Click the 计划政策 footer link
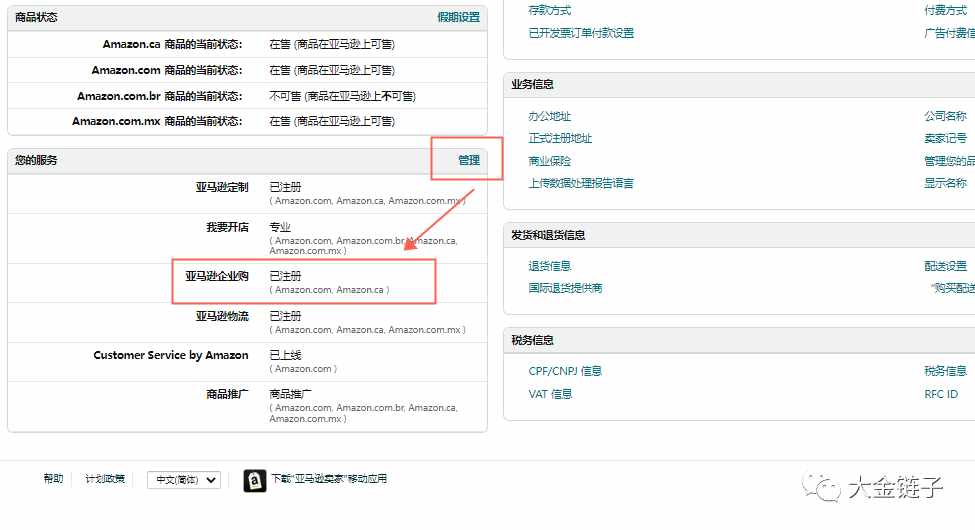 pyautogui.click(x=105, y=478)
